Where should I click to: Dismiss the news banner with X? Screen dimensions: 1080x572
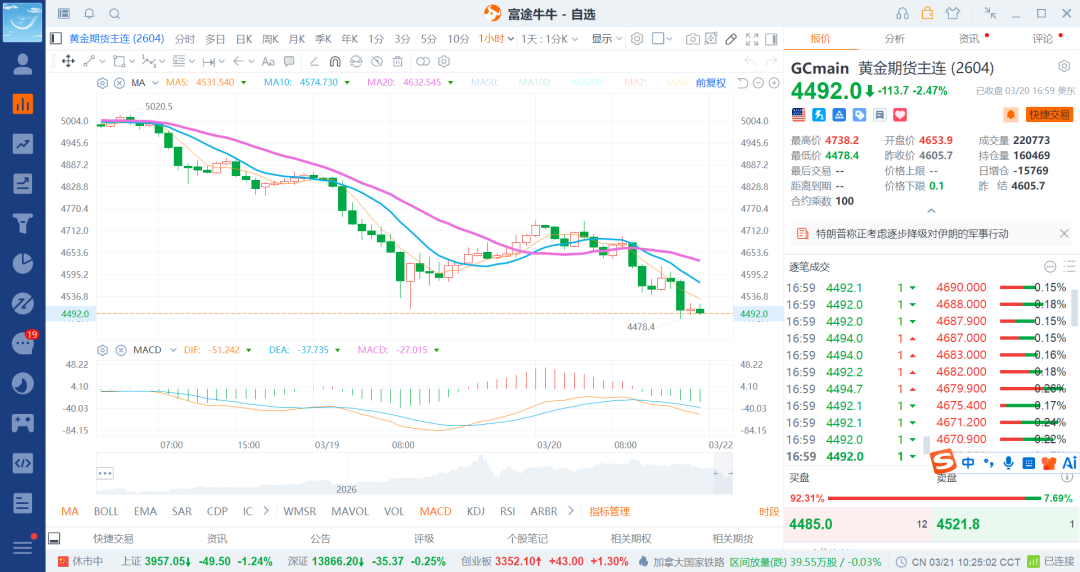[x=1064, y=234]
